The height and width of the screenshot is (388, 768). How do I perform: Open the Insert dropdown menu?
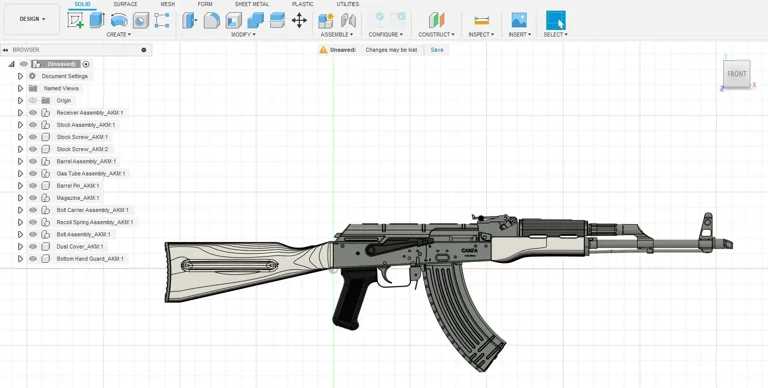[520, 35]
